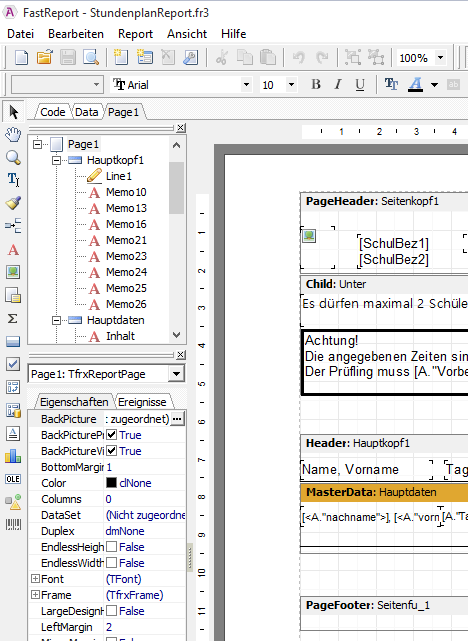Open the Datei menu
Screen dimensions: 468x641
[20, 34]
